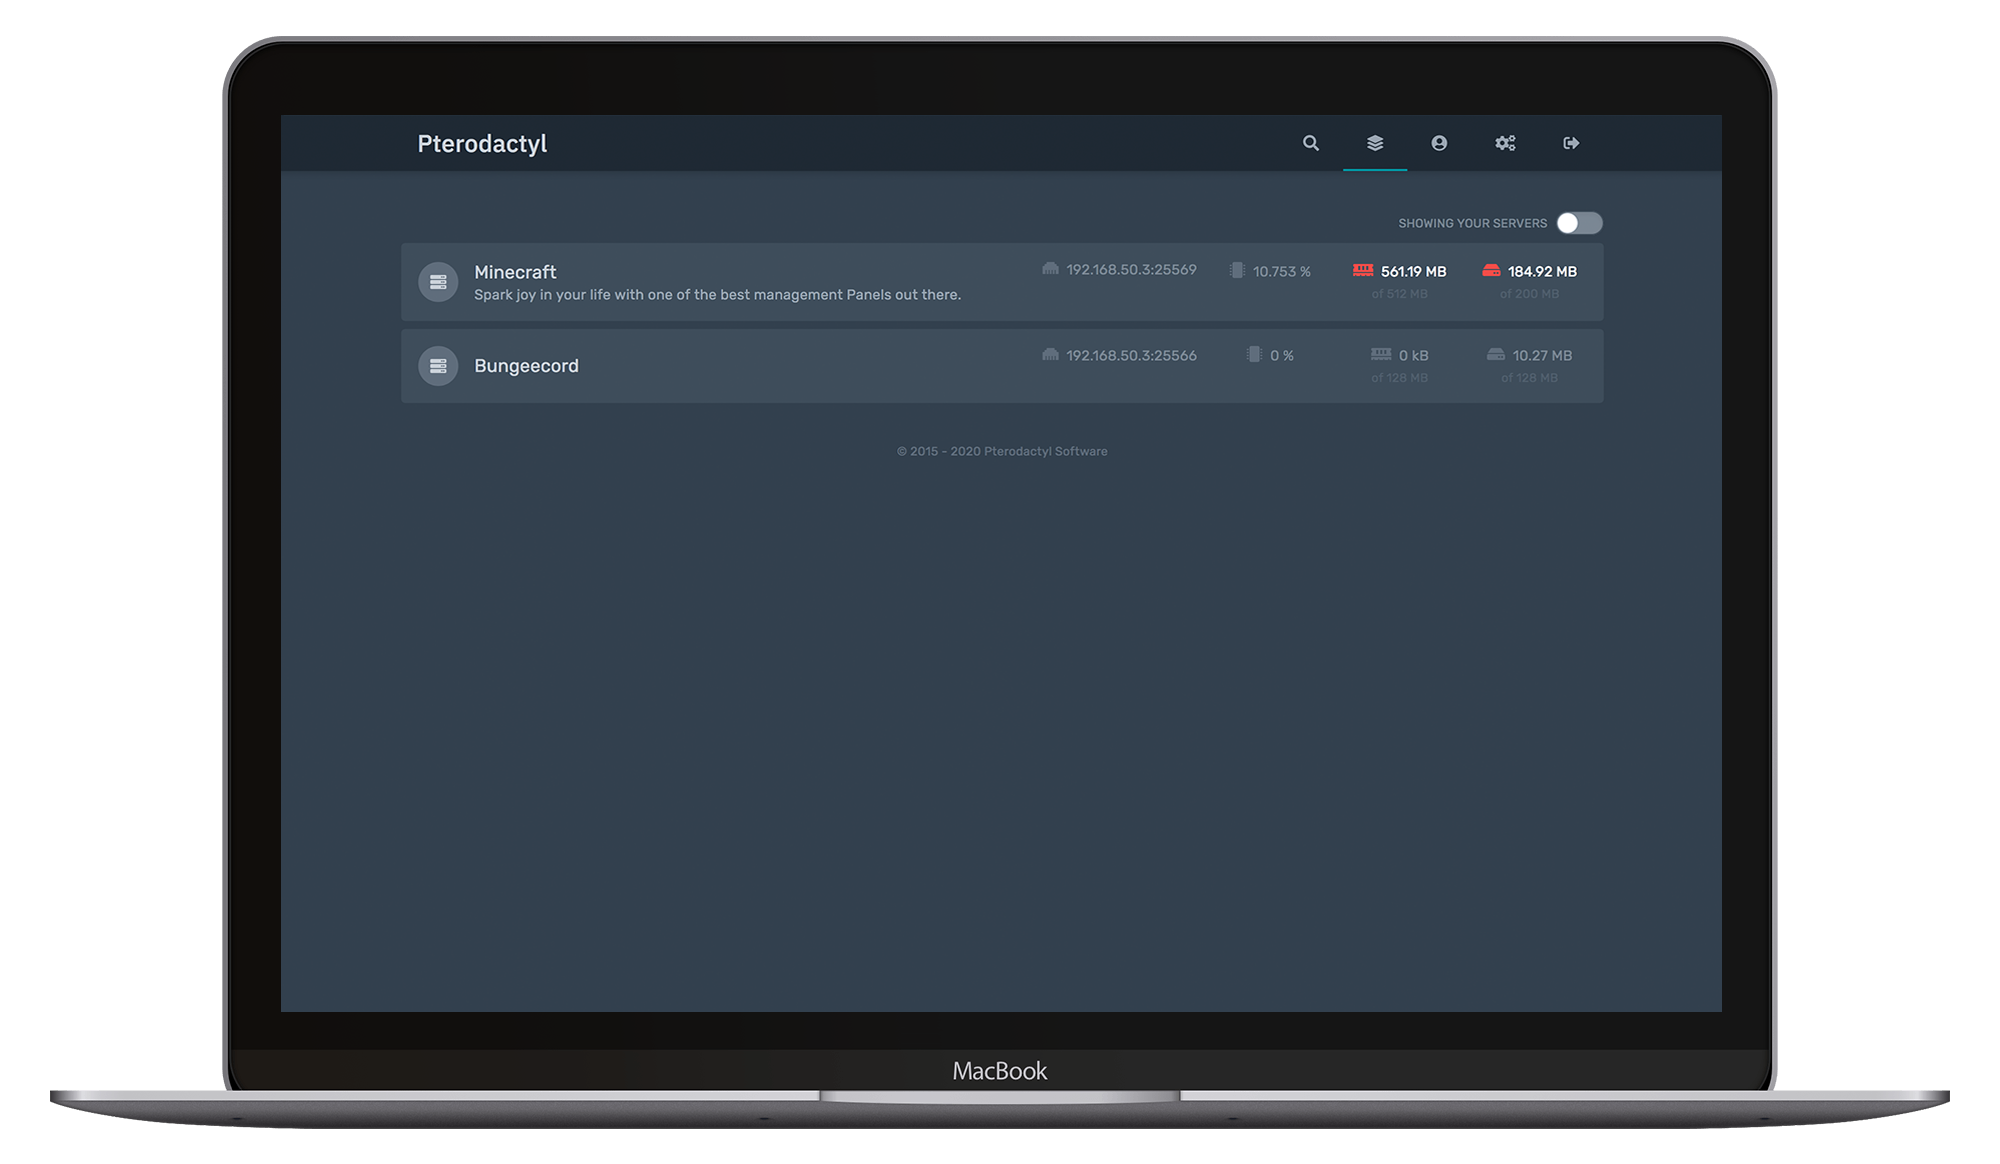Select the Minecraft server entry
This screenshot has width=2000, height=1164.
(x=1000, y=281)
